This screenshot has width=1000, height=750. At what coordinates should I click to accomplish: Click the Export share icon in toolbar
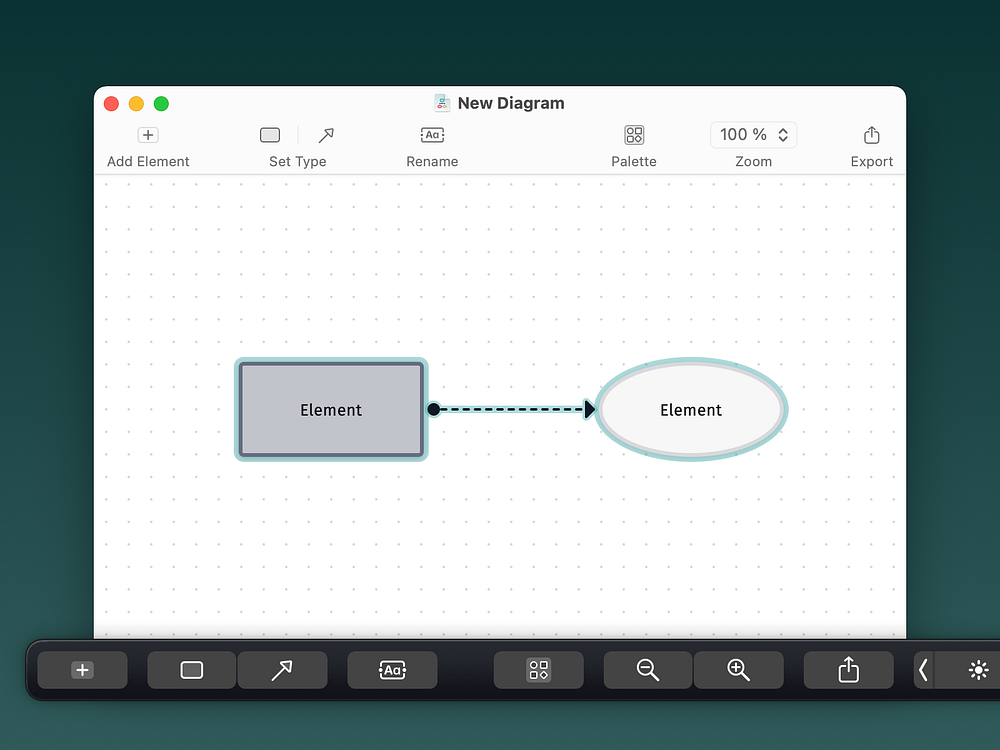(x=871, y=135)
